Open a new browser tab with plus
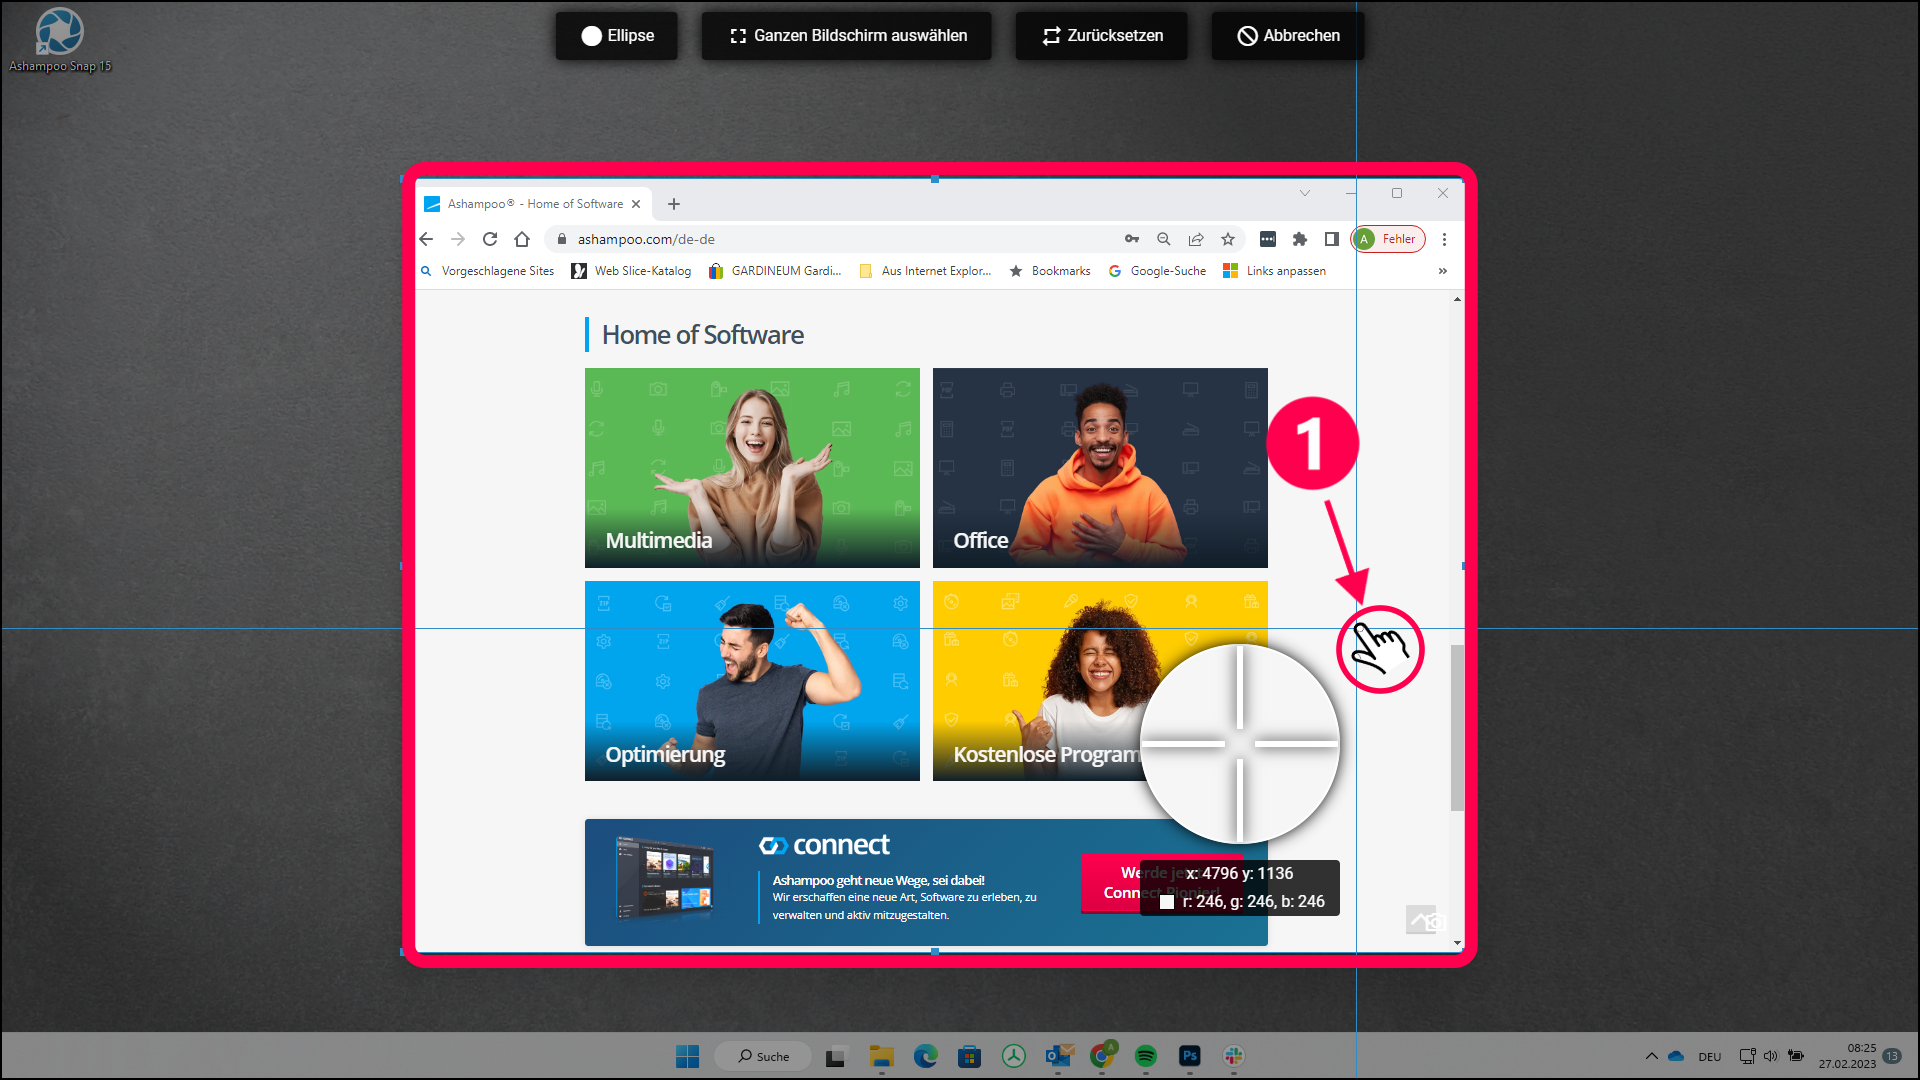1920x1080 pixels. pos(674,204)
